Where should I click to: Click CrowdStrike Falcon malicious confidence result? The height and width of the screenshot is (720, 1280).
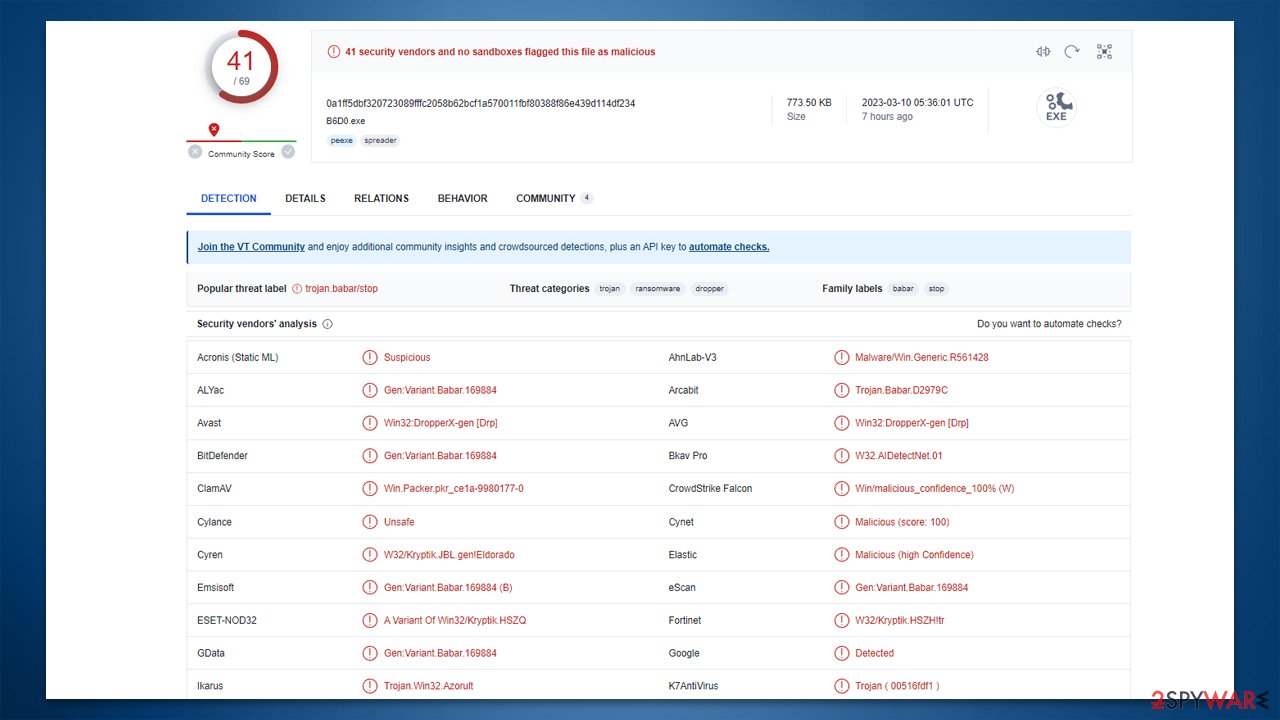point(935,489)
